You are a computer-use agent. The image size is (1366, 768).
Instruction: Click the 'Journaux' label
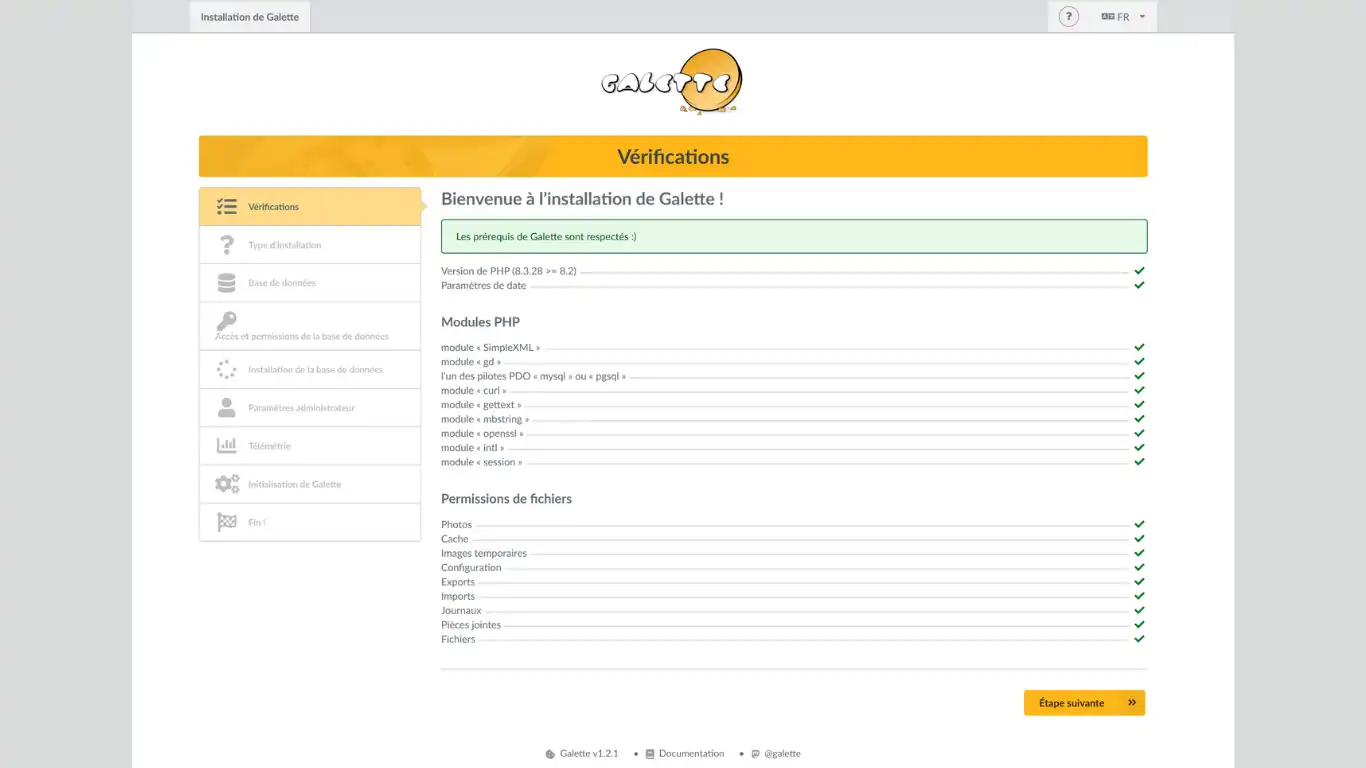click(x=461, y=610)
